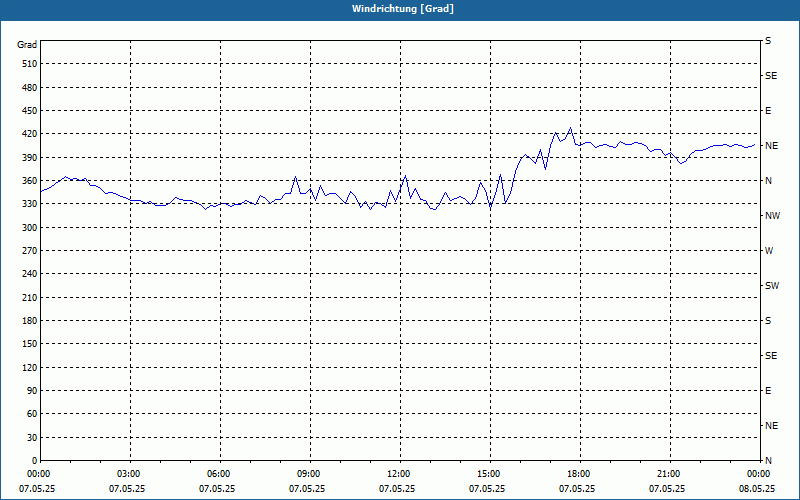Click the SW compass label
The height and width of the screenshot is (500, 800).
[772, 286]
